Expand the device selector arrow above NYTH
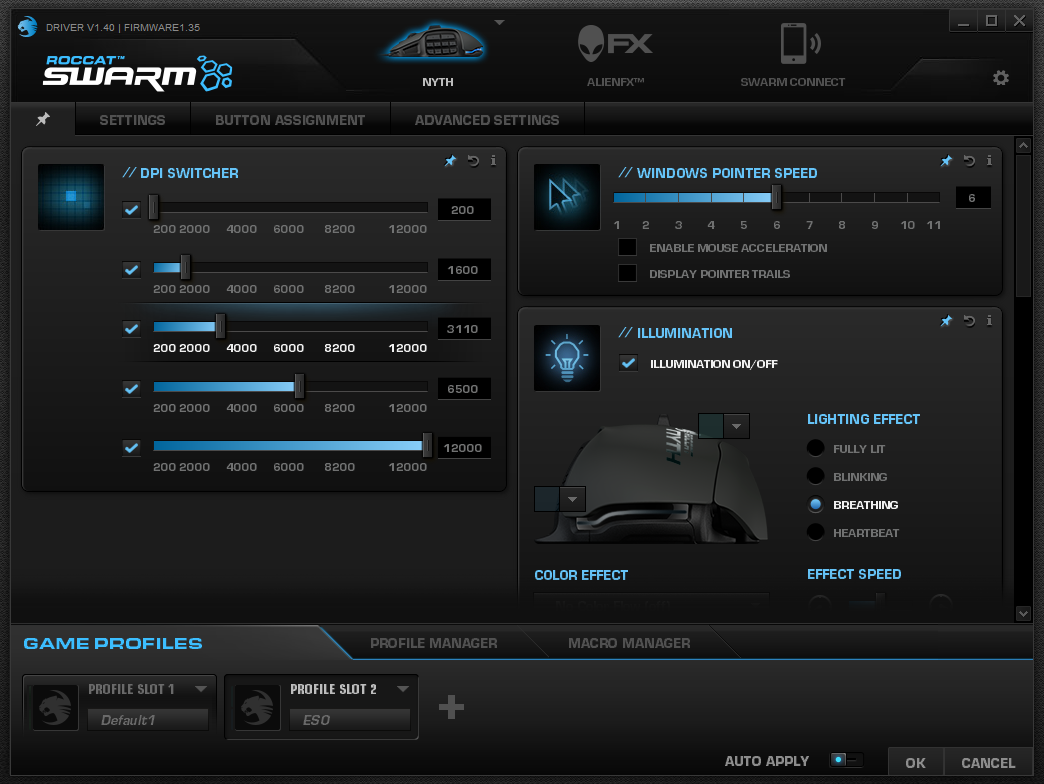 499,23
